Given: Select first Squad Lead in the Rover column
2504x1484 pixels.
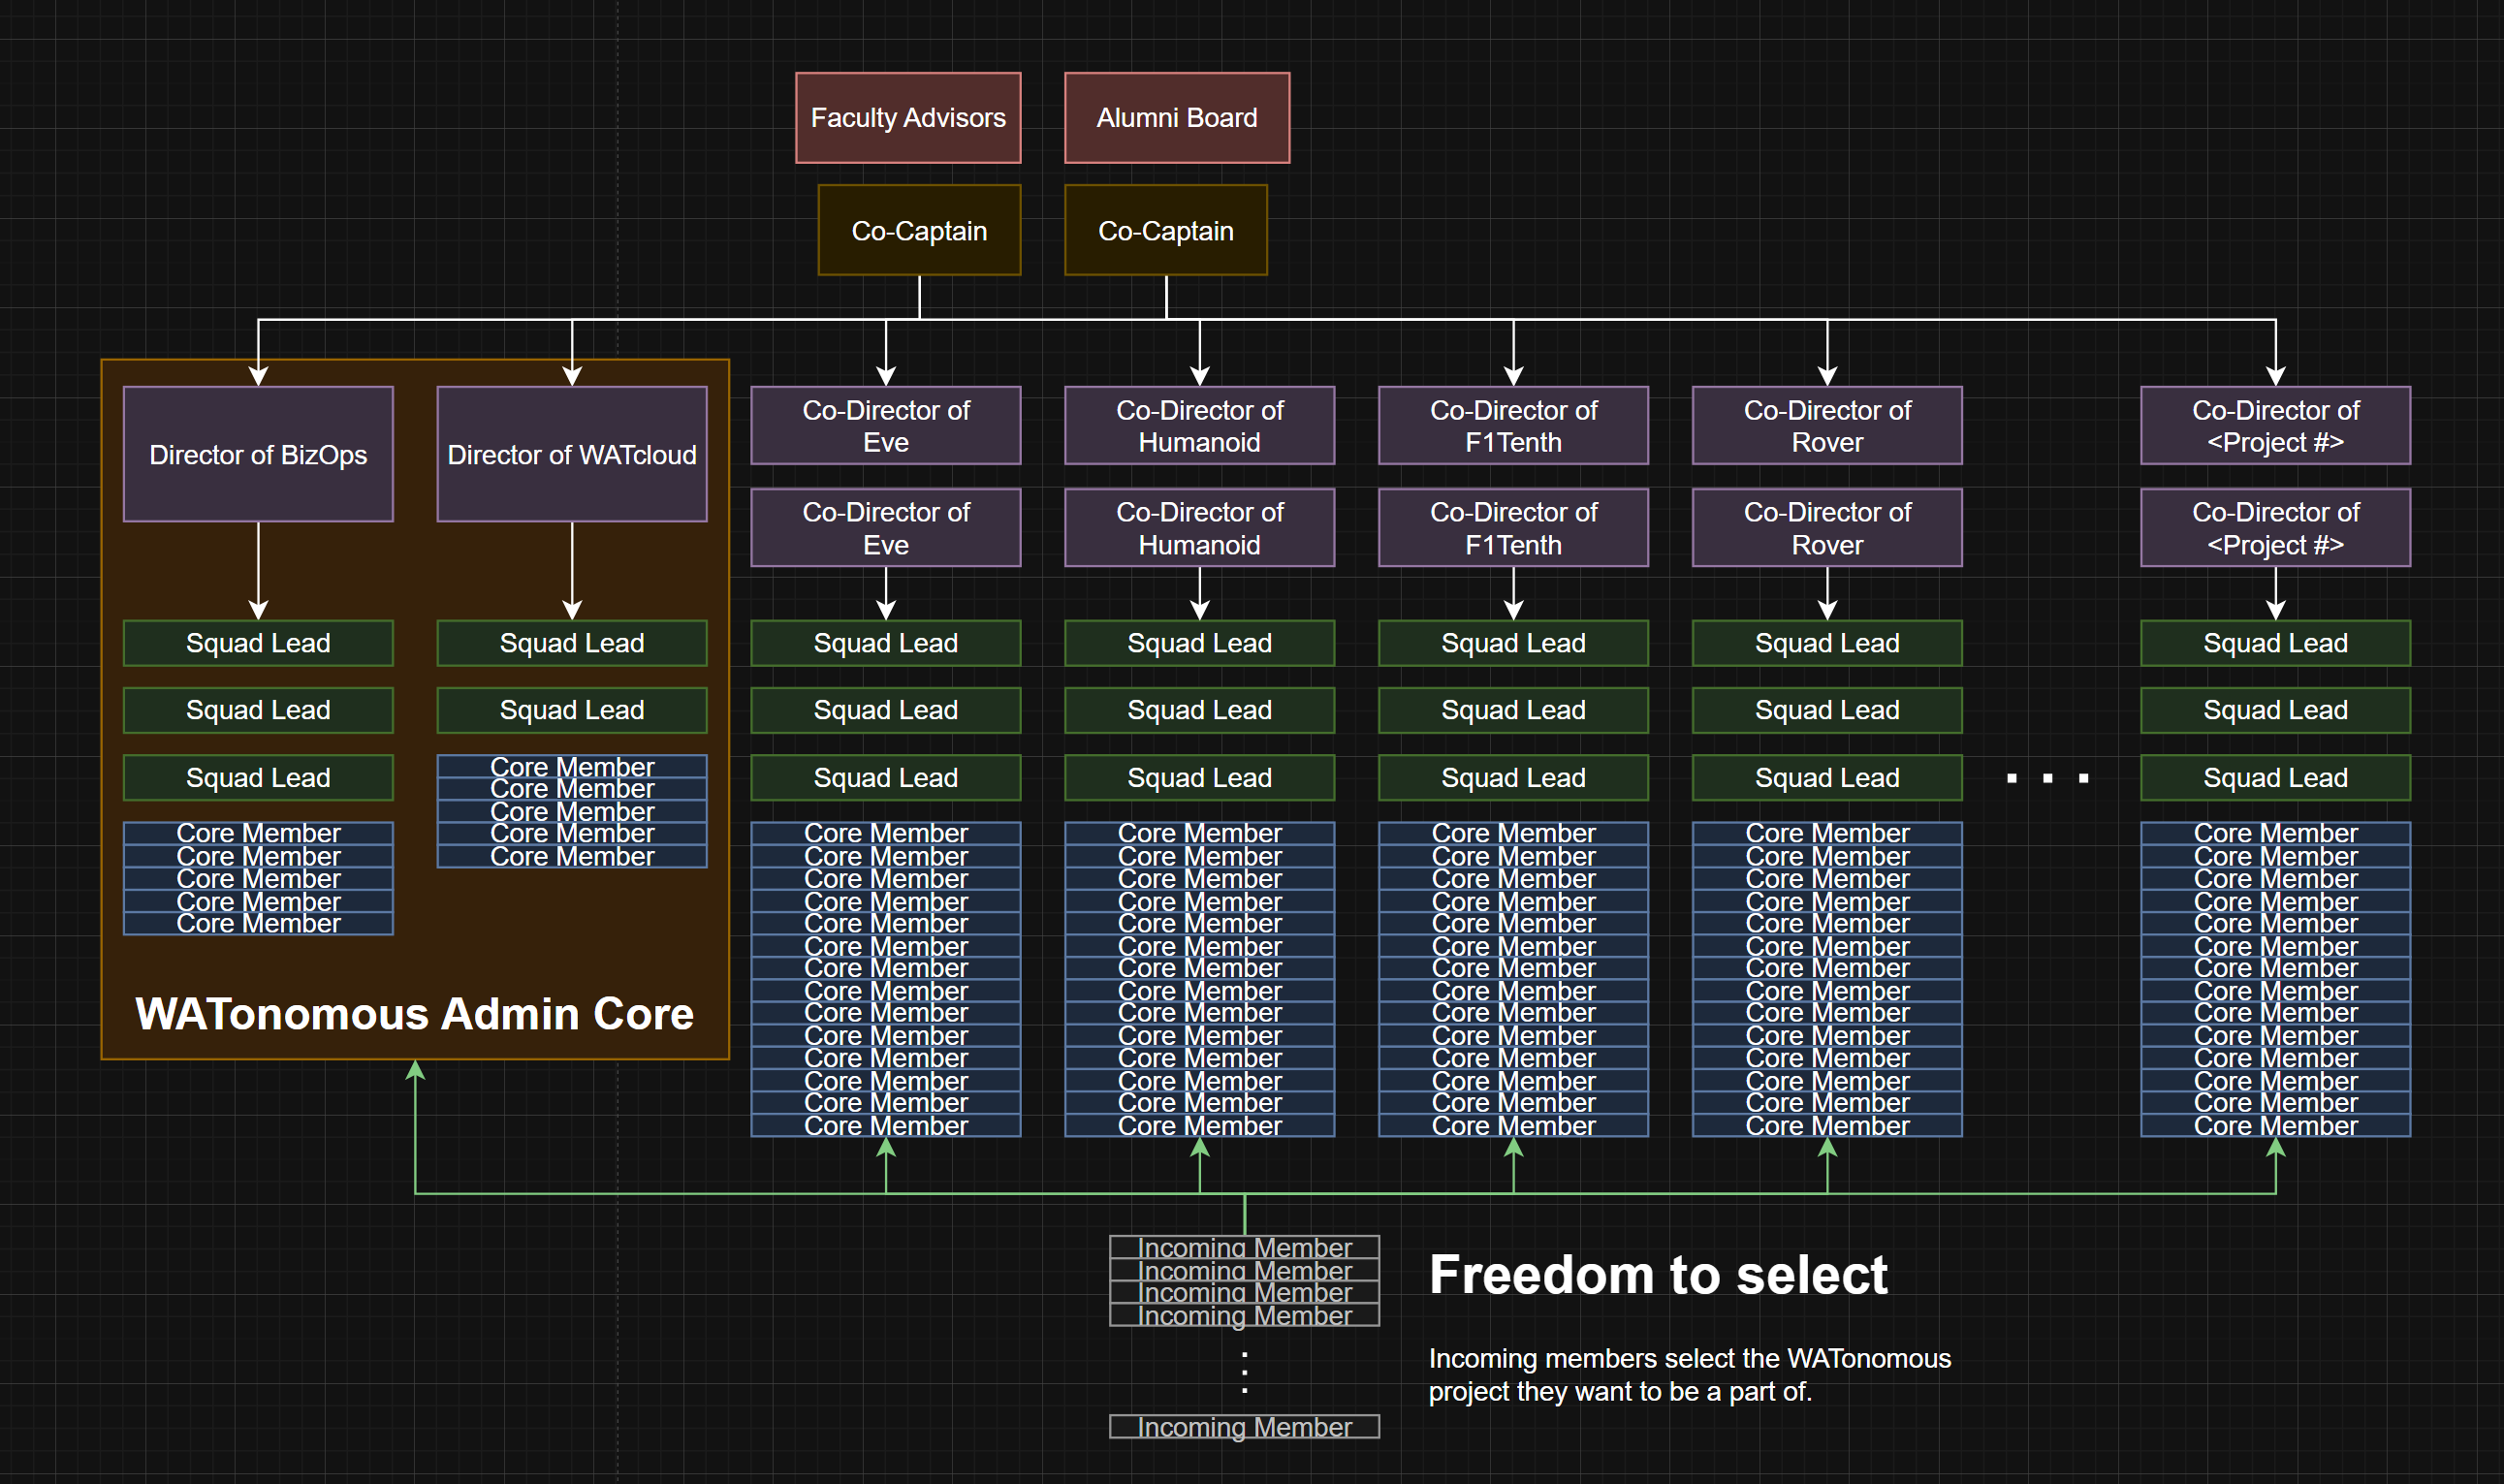Looking at the screenshot, I should (1828, 643).
